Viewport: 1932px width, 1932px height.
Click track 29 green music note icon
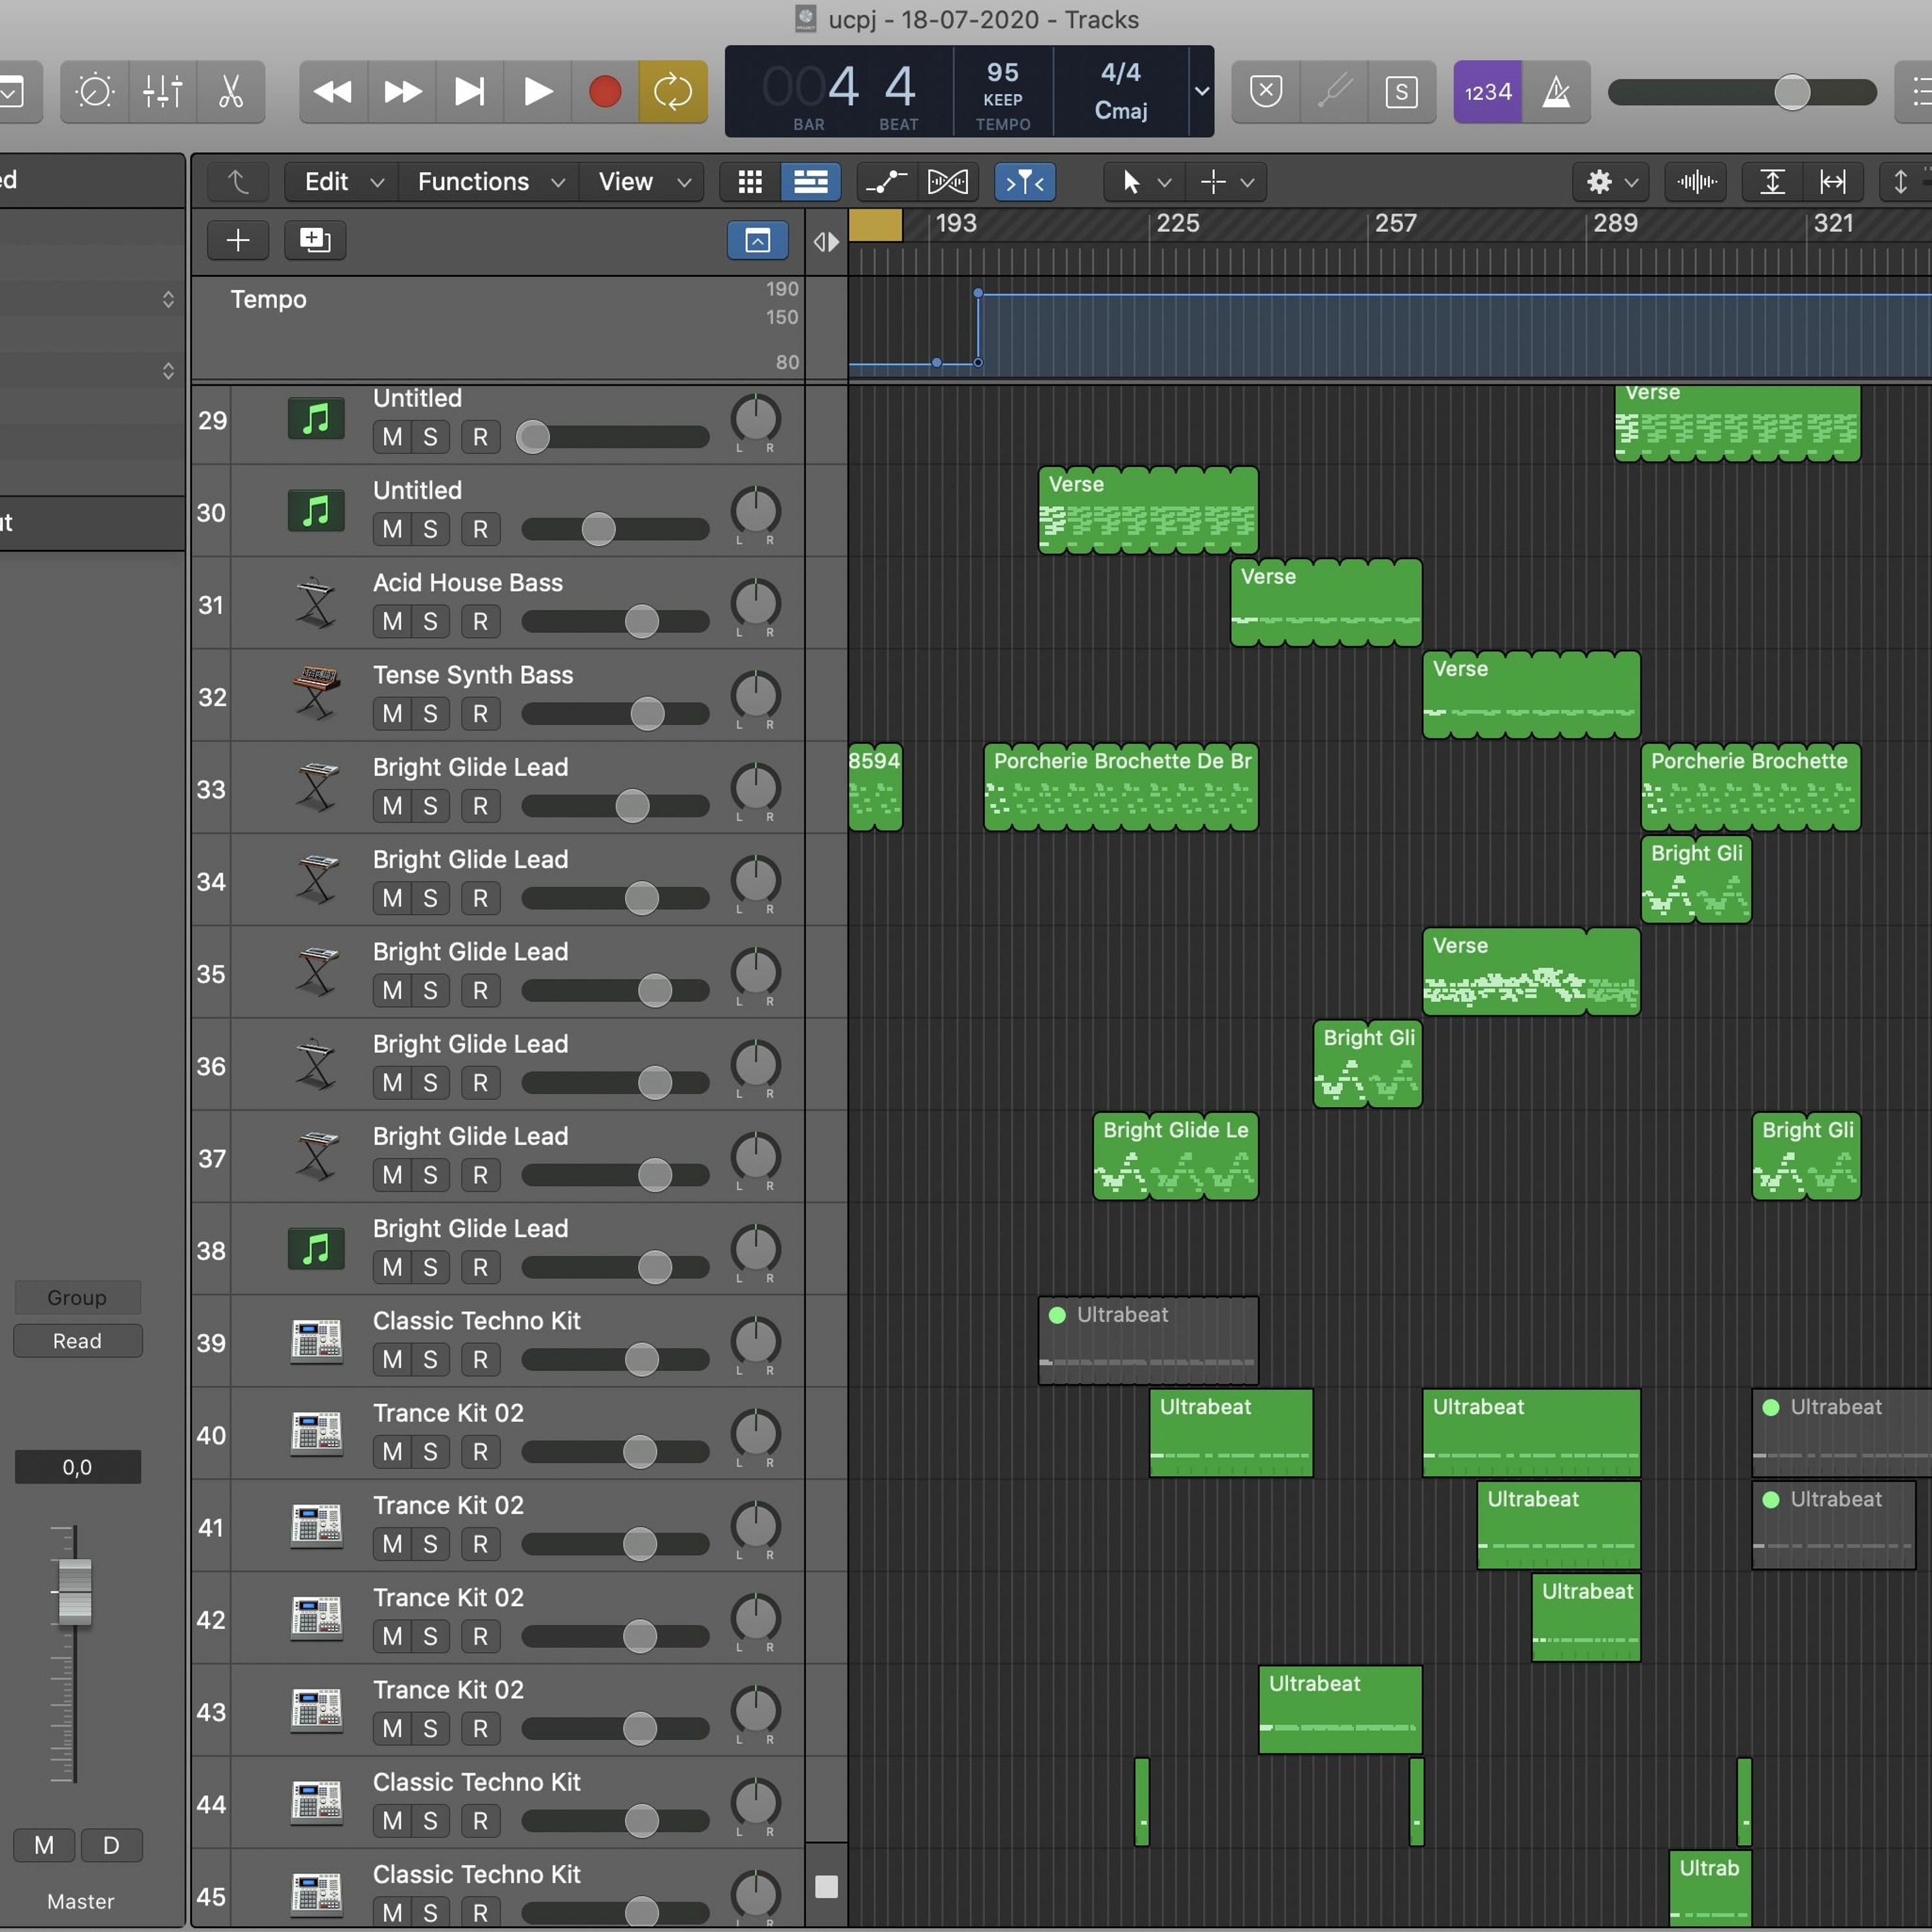point(316,419)
